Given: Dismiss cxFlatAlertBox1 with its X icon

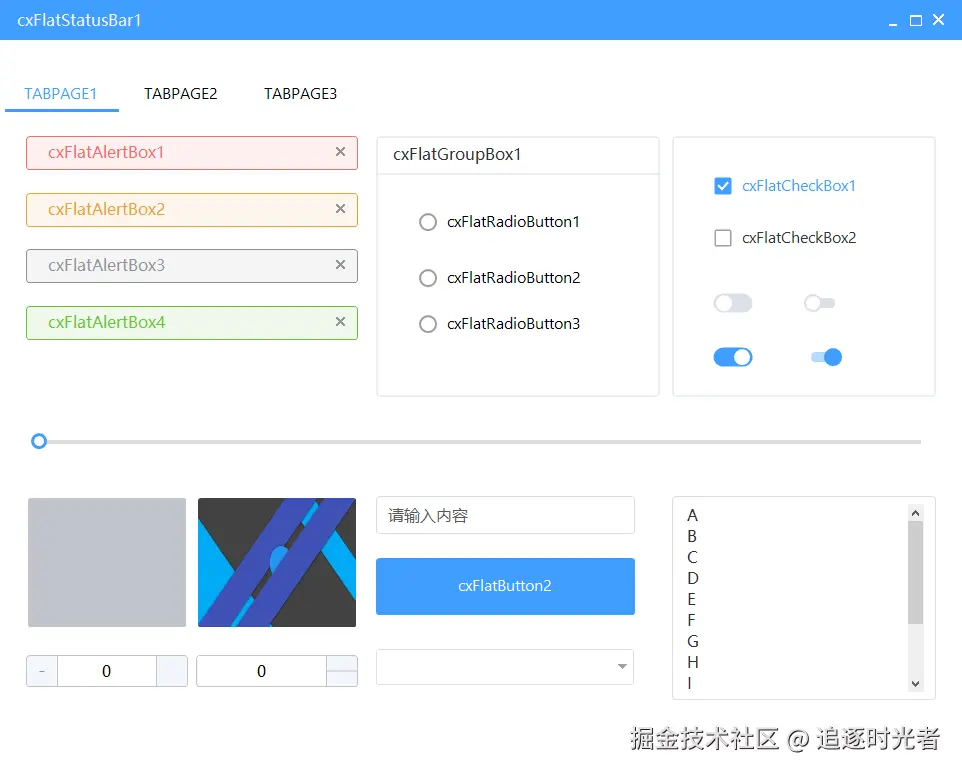Looking at the screenshot, I should (x=341, y=151).
